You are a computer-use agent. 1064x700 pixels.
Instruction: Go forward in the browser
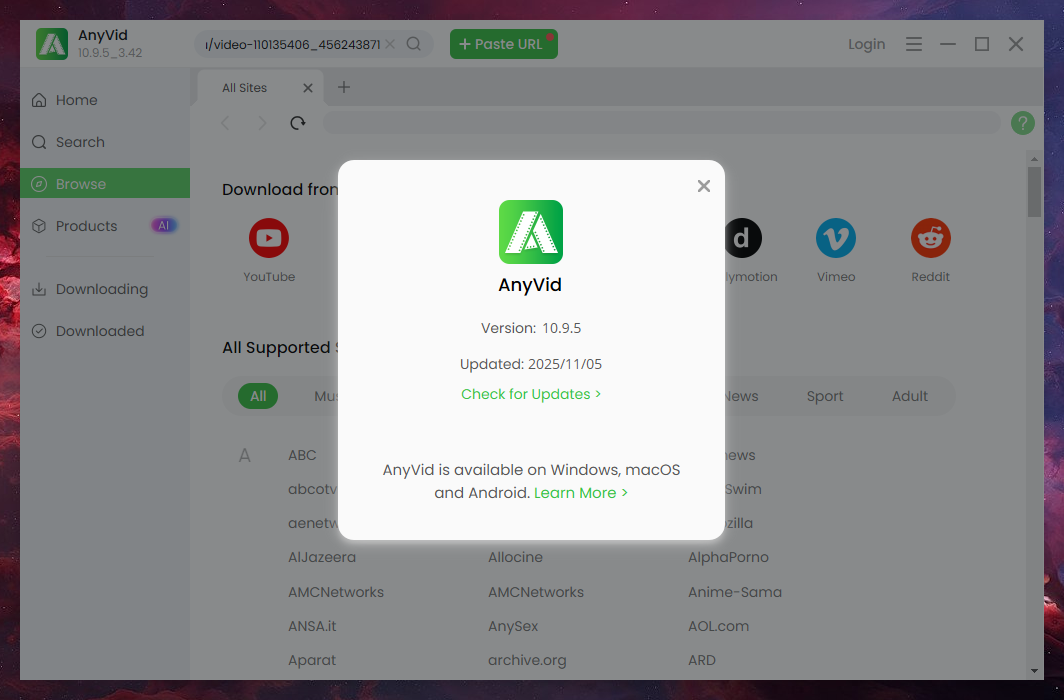pos(262,123)
